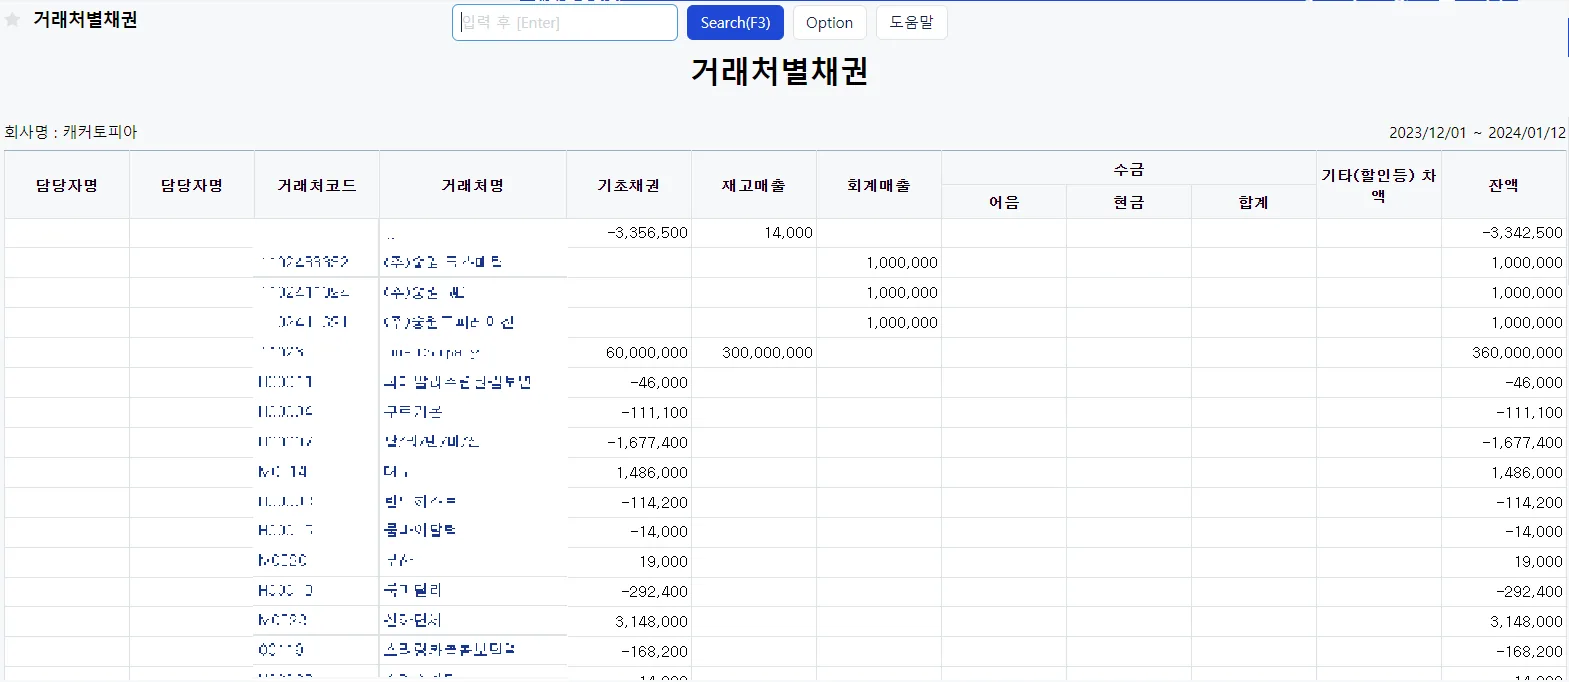The width and height of the screenshot is (1569, 682).
Task: Select the 잔액 column header
Action: tap(1504, 185)
